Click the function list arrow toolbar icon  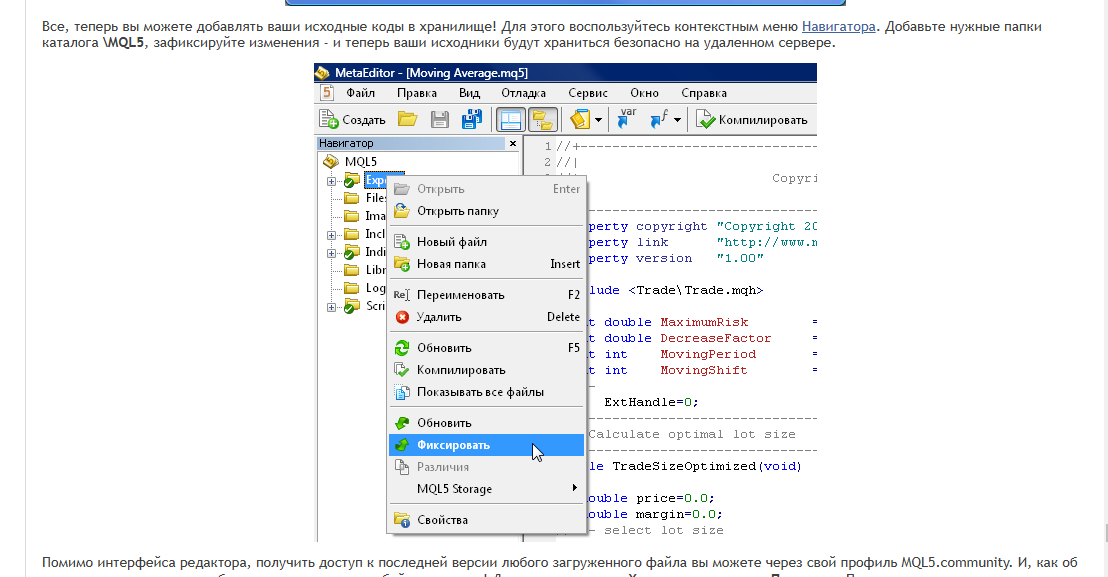point(659,119)
